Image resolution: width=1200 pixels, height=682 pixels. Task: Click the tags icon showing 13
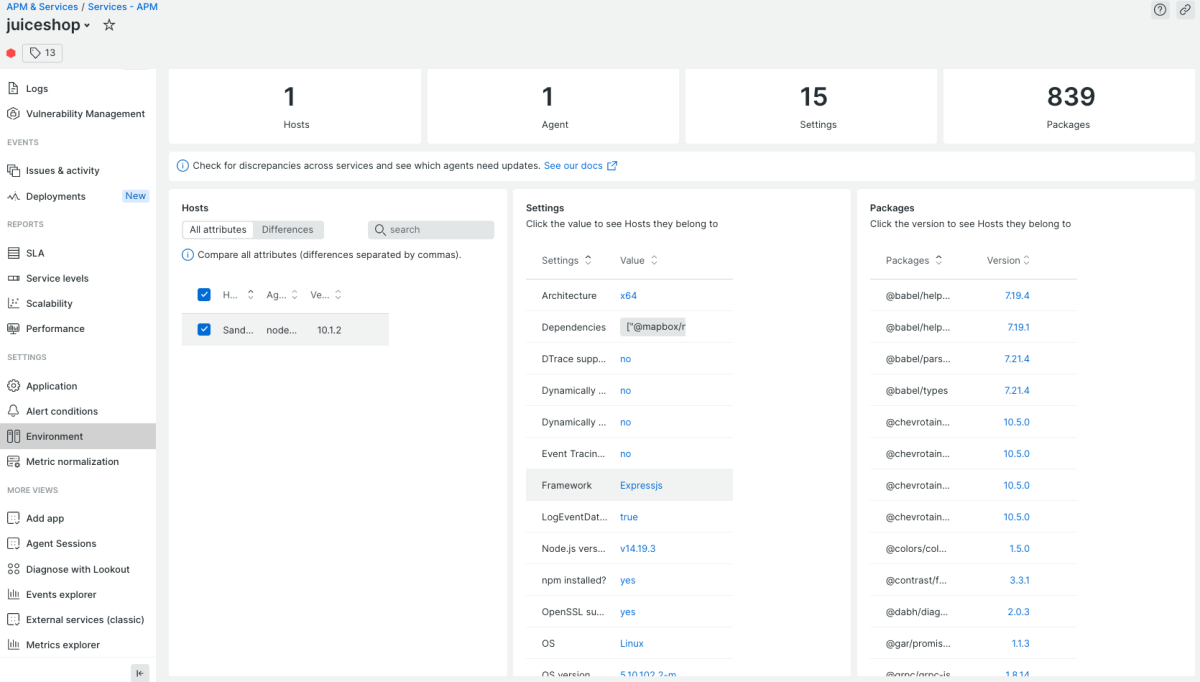pyautogui.click(x=43, y=53)
